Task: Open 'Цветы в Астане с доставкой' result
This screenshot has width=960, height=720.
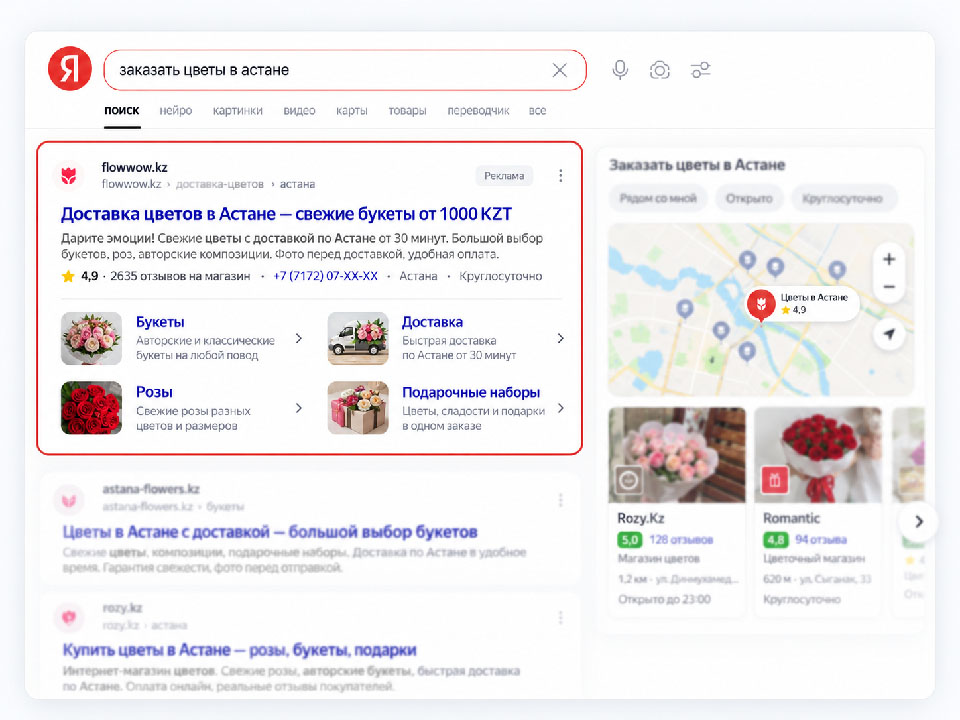Action: point(270,532)
